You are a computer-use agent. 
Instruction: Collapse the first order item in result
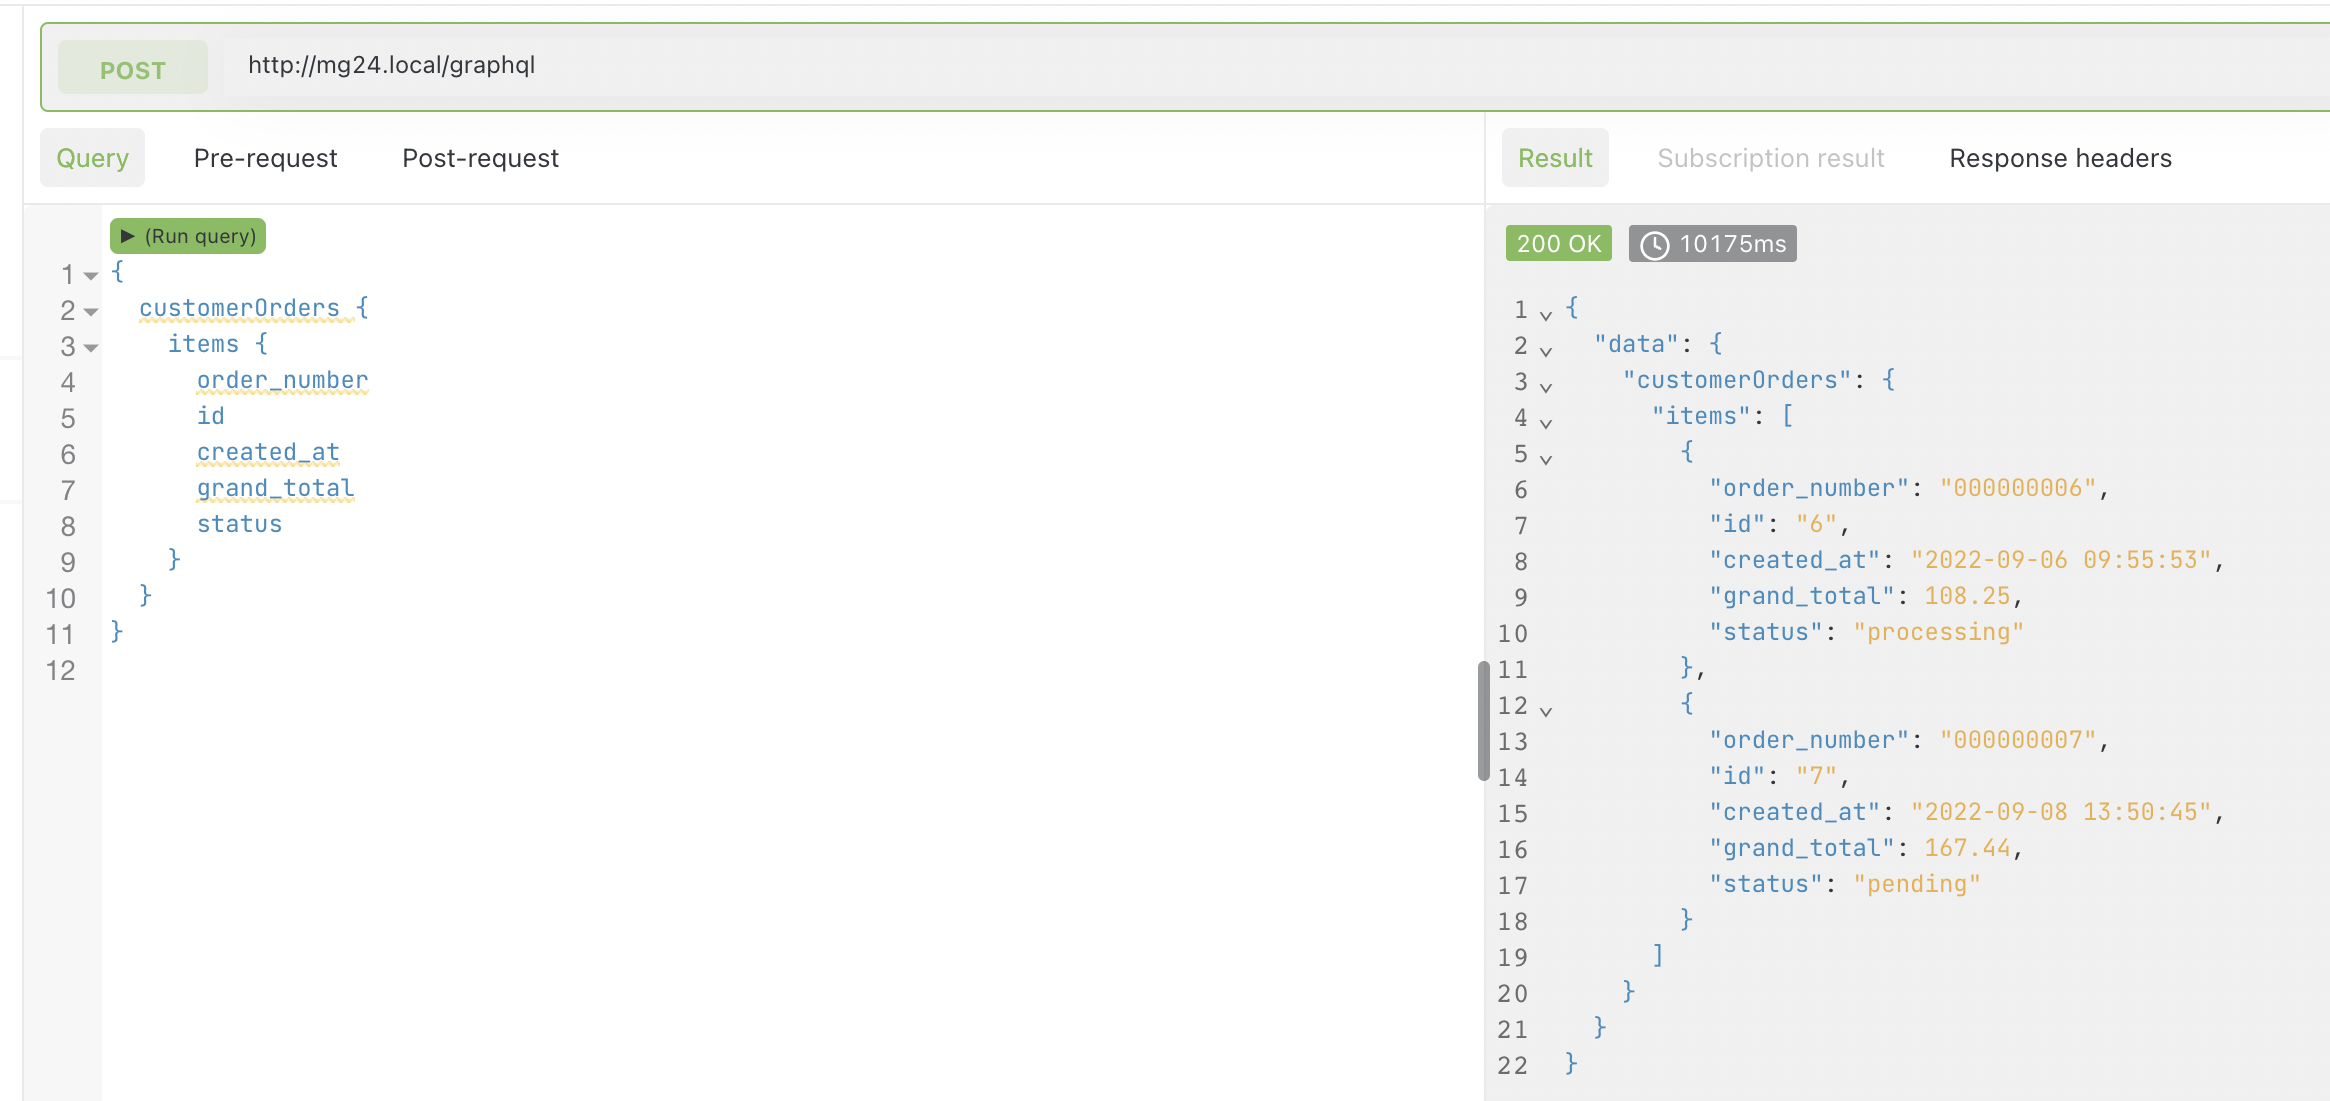click(x=1545, y=458)
